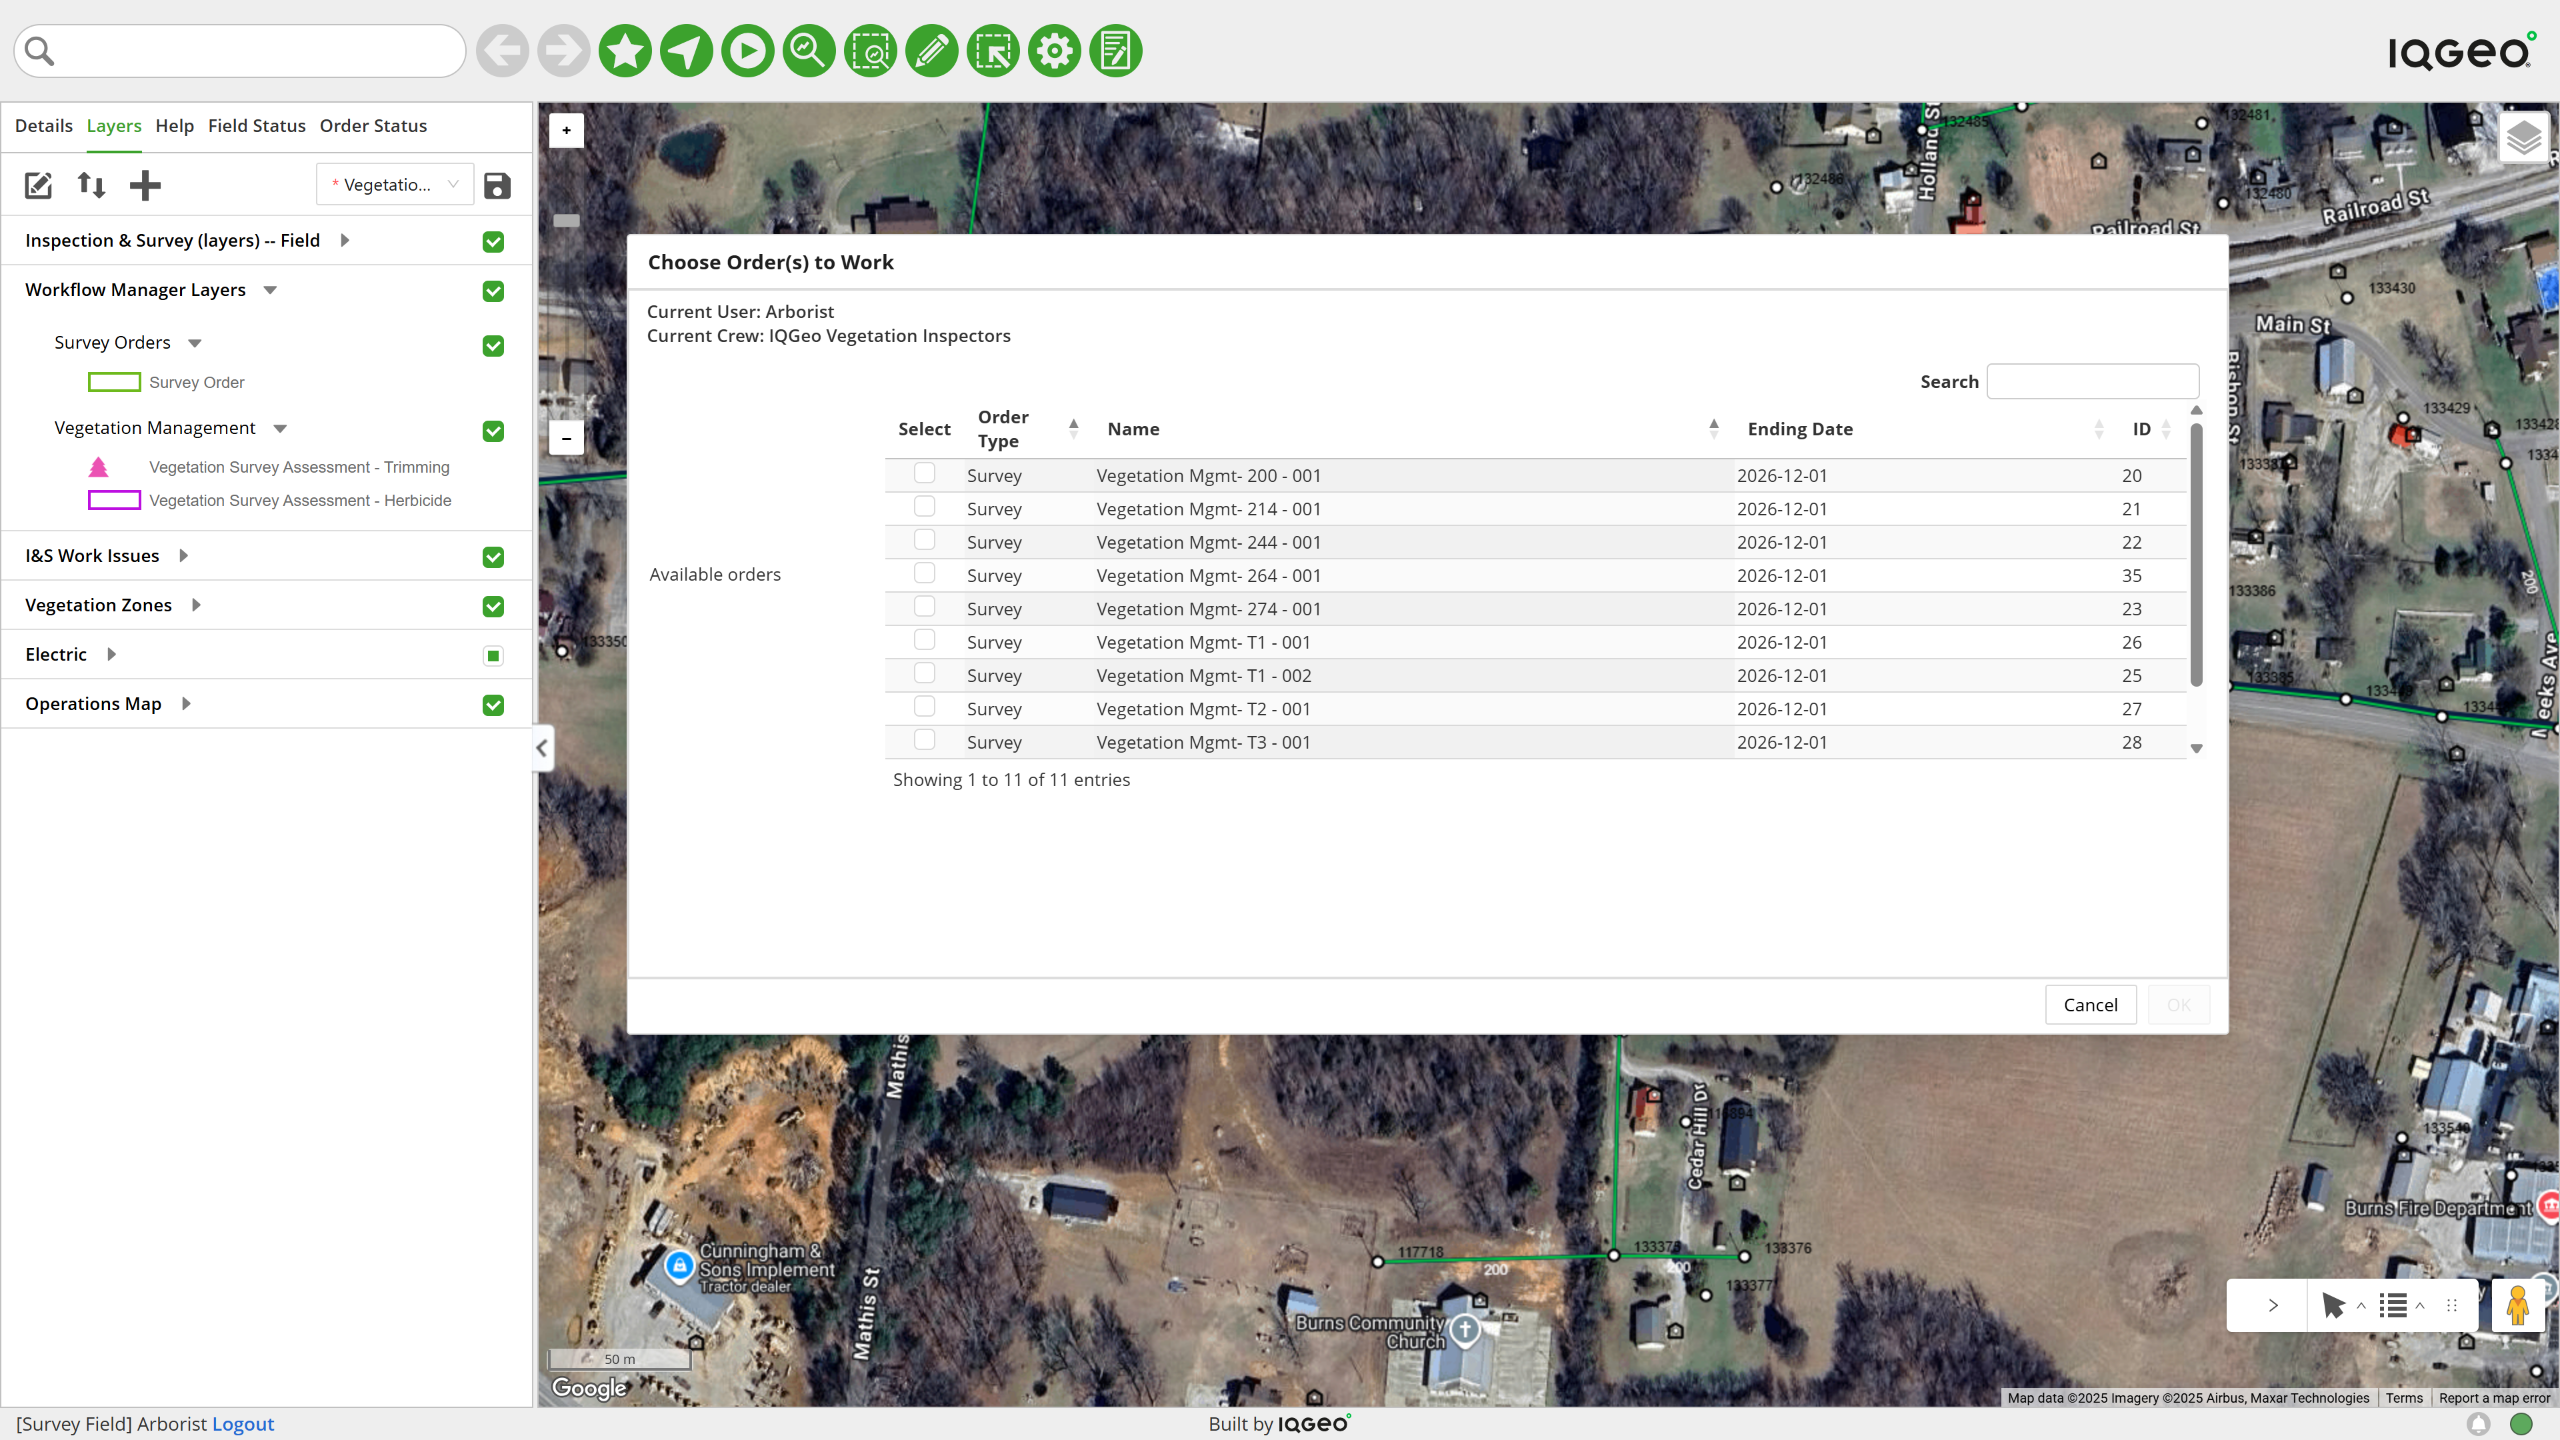Open the Order Status tab
The height and width of the screenshot is (1440, 2560).
point(373,126)
